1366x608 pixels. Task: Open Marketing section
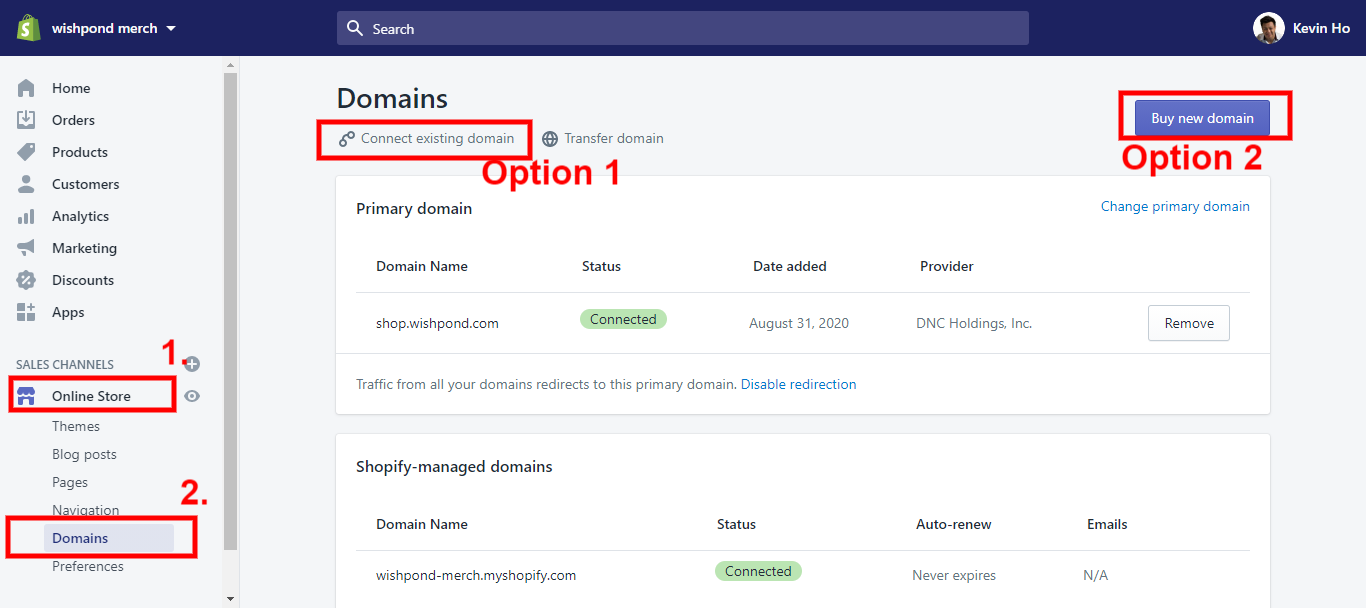click(x=84, y=248)
